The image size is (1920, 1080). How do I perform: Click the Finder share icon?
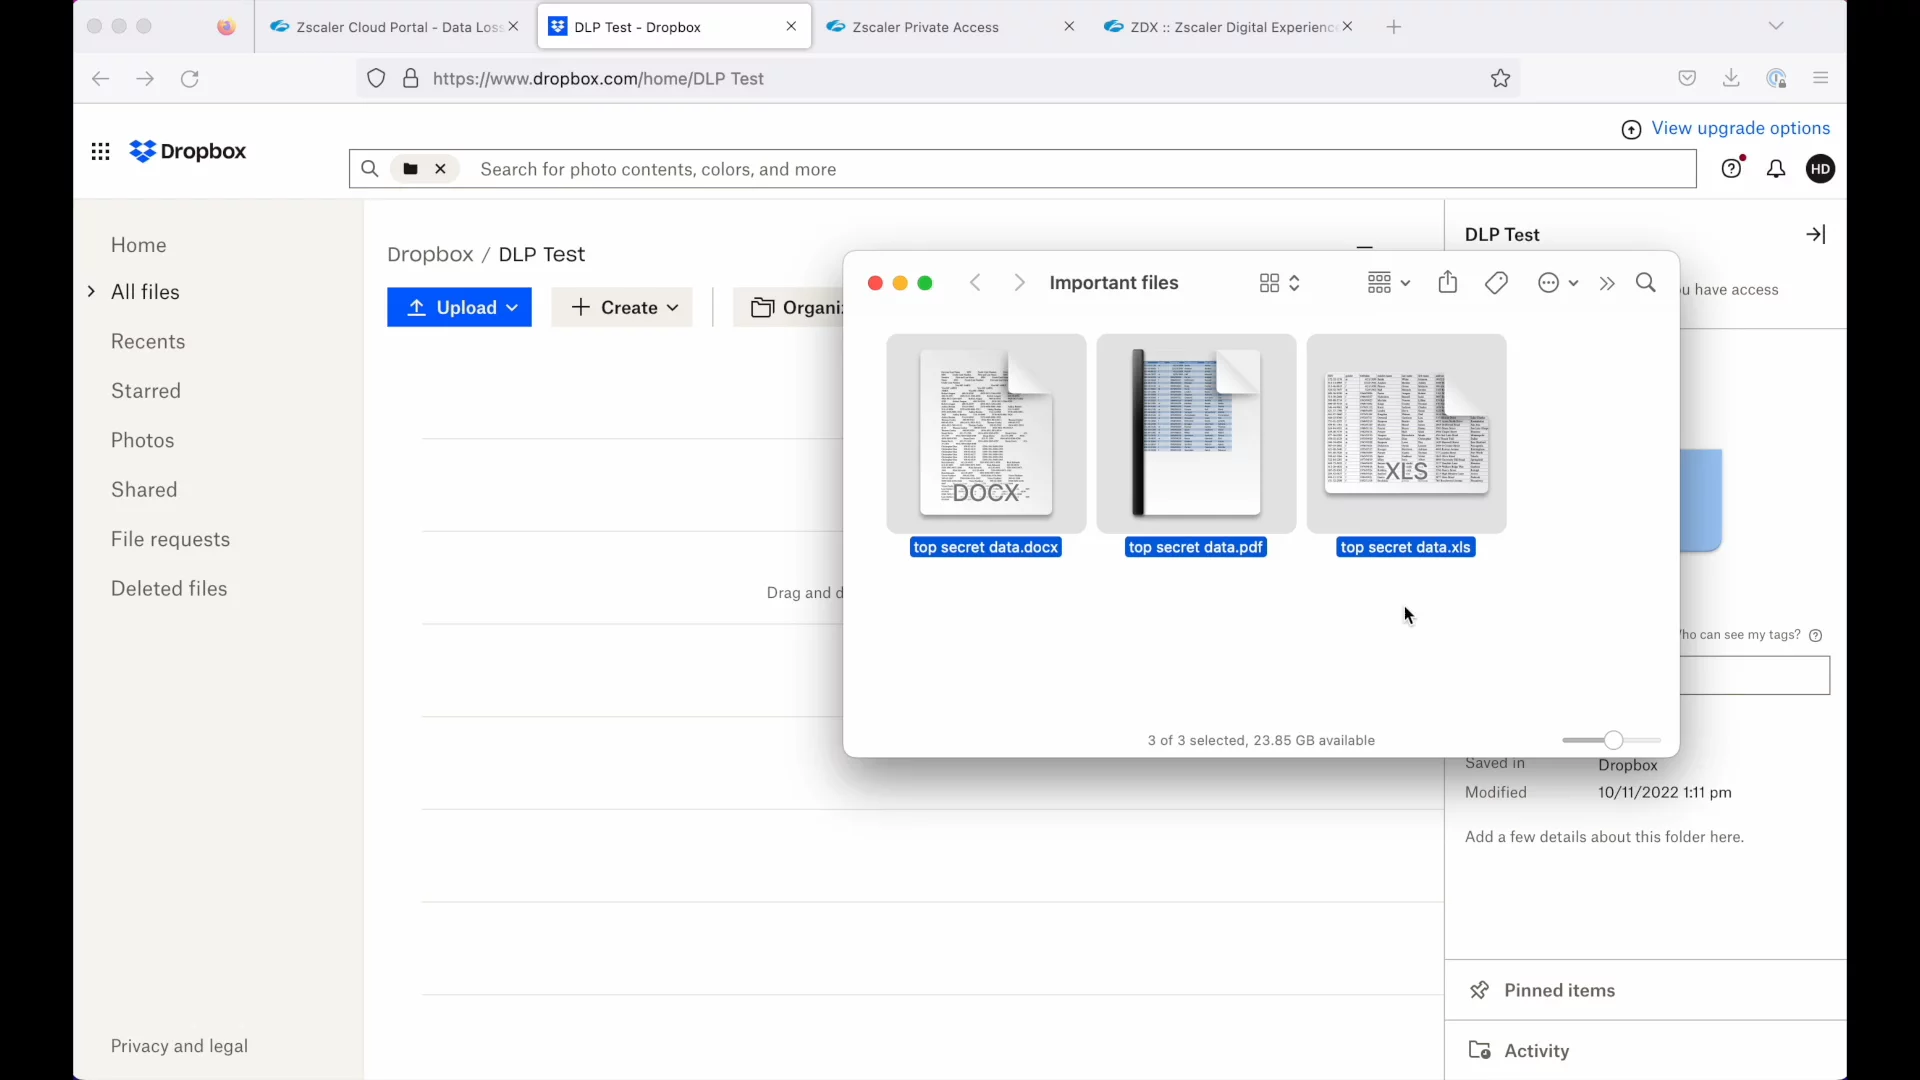pos(1447,283)
